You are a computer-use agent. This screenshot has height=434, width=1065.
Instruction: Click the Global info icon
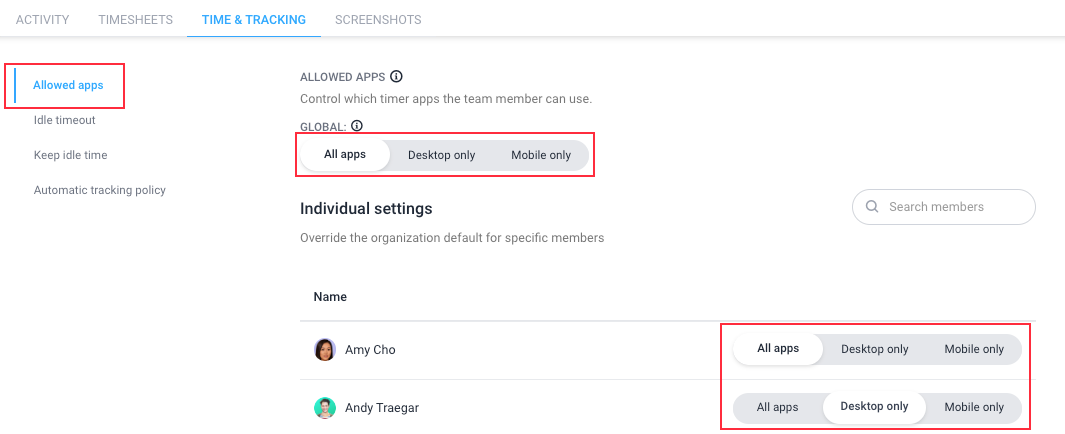point(357,126)
